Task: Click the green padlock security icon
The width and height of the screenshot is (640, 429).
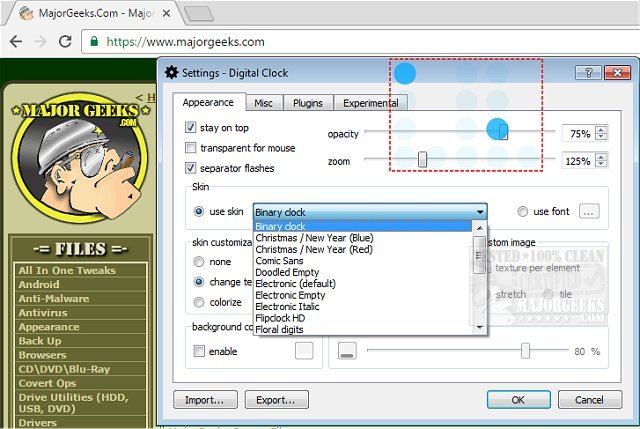Action: click(94, 41)
